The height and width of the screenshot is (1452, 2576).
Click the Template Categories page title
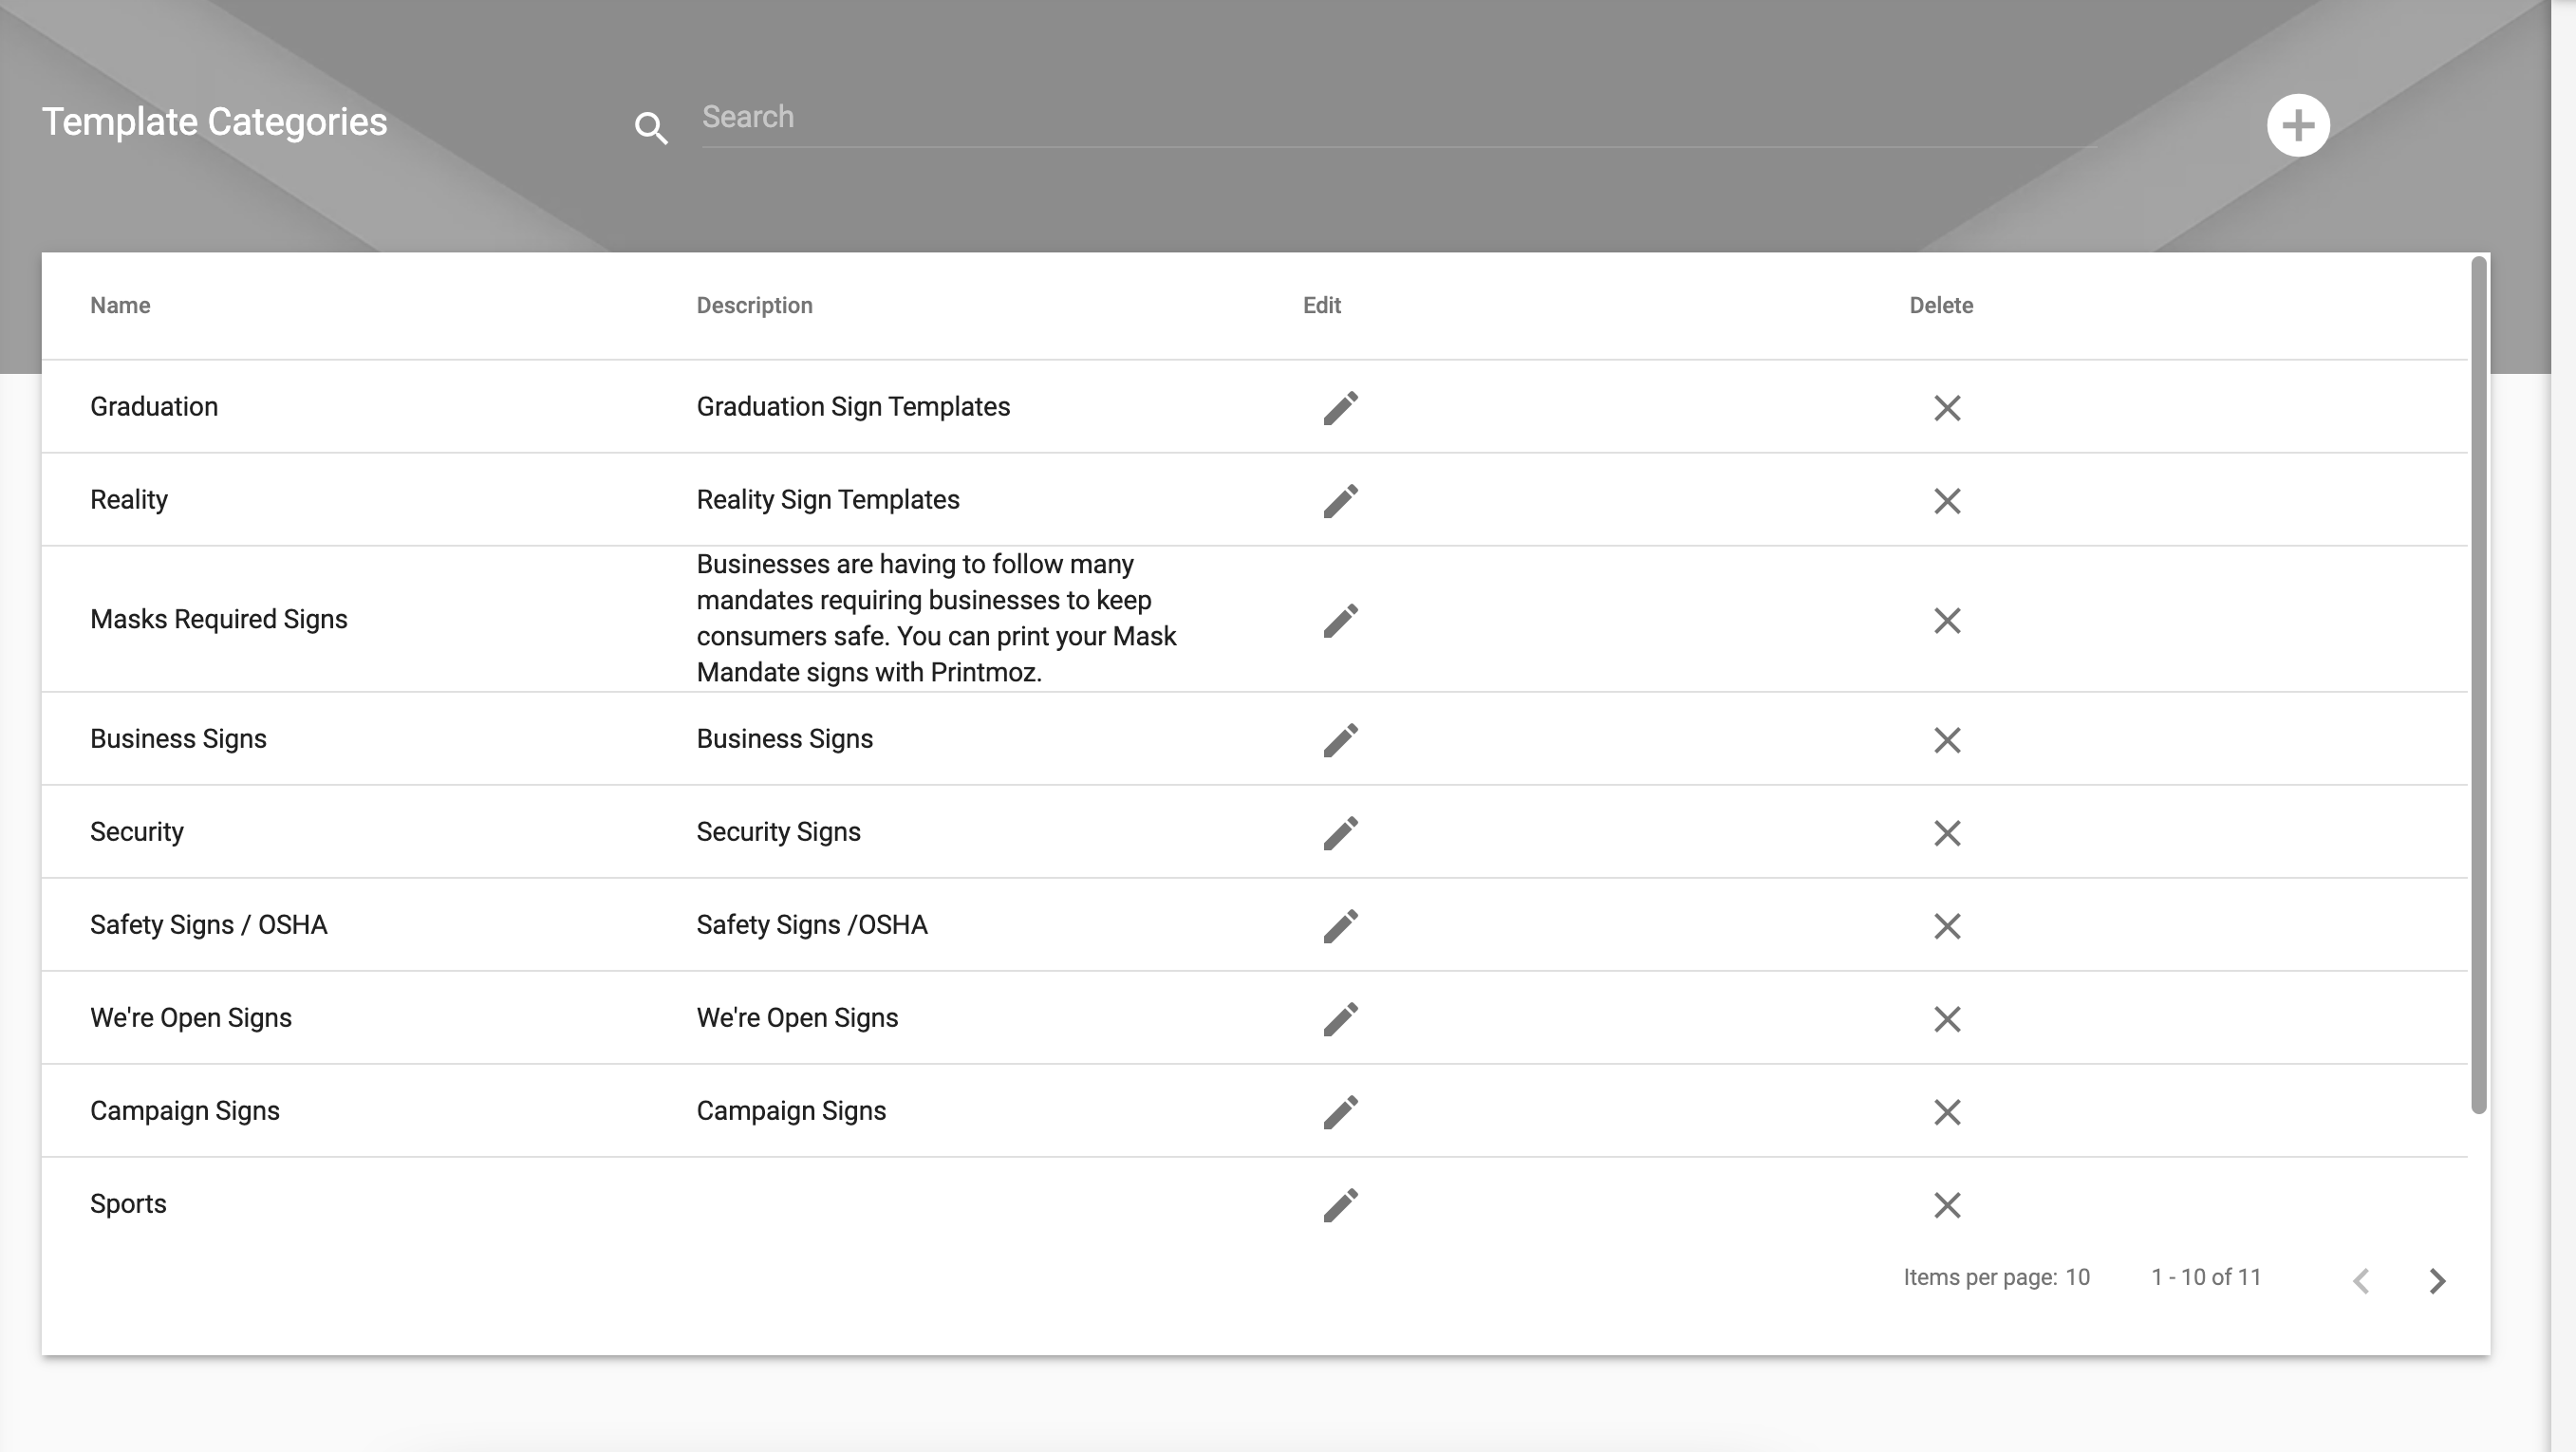(x=214, y=122)
